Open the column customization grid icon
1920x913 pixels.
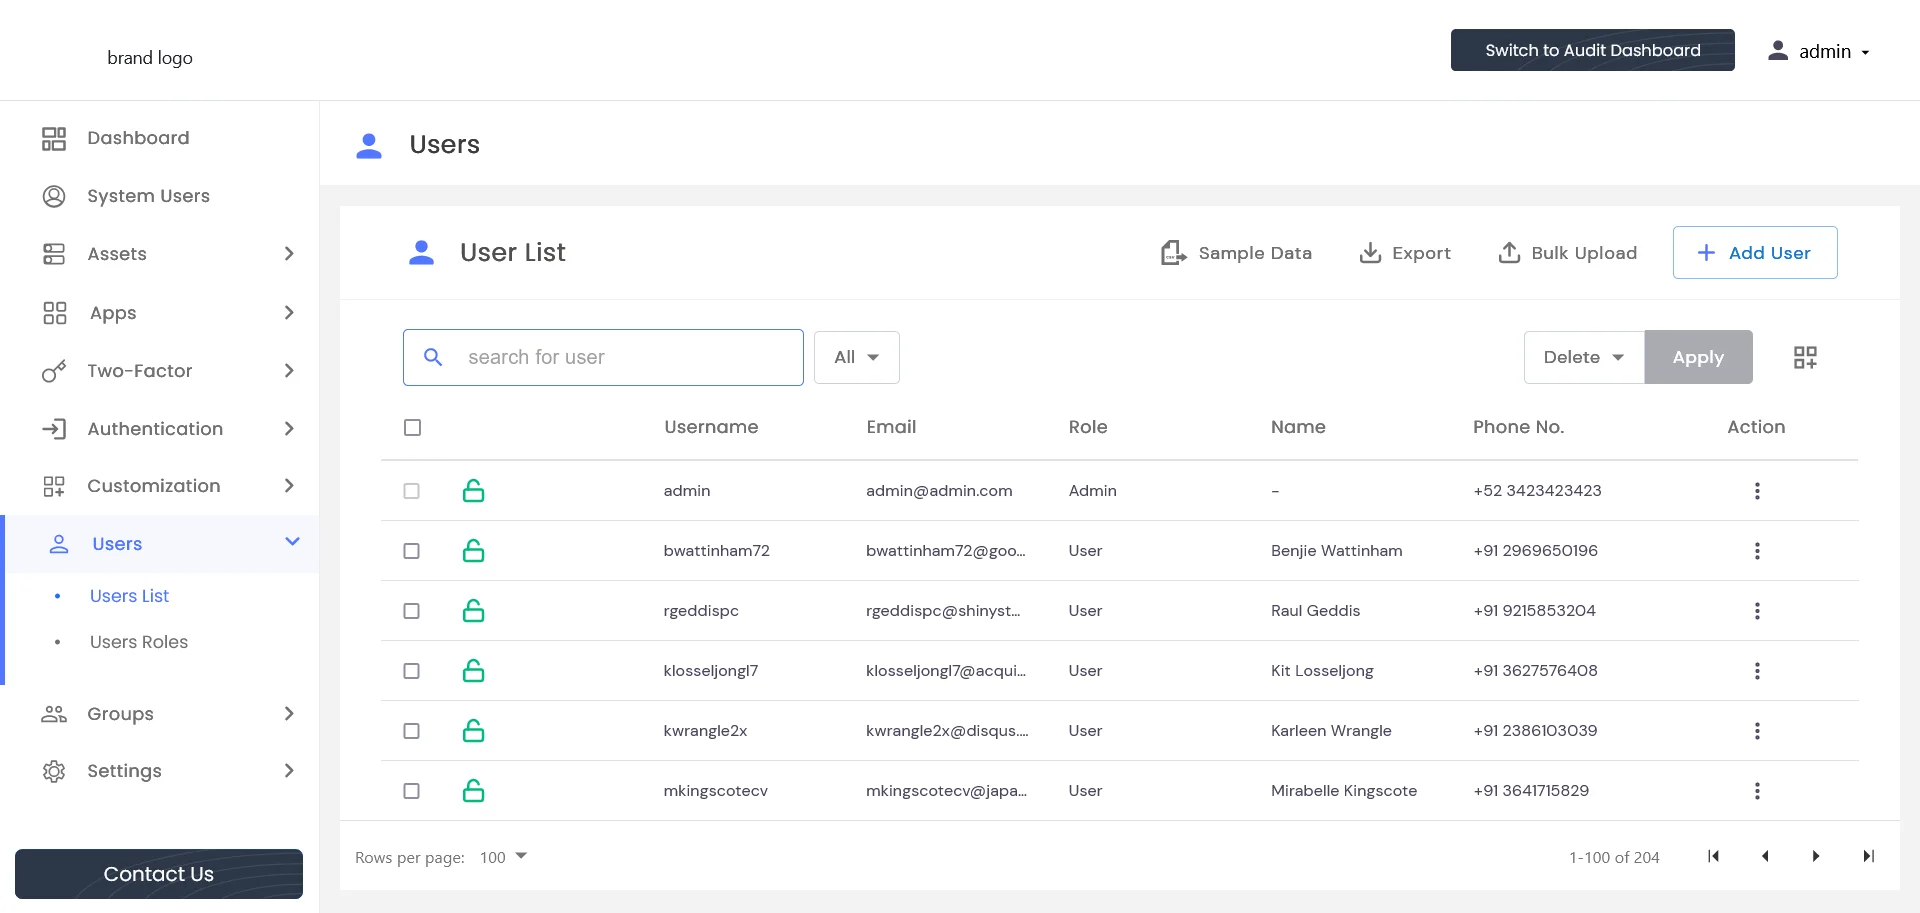click(1805, 357)
